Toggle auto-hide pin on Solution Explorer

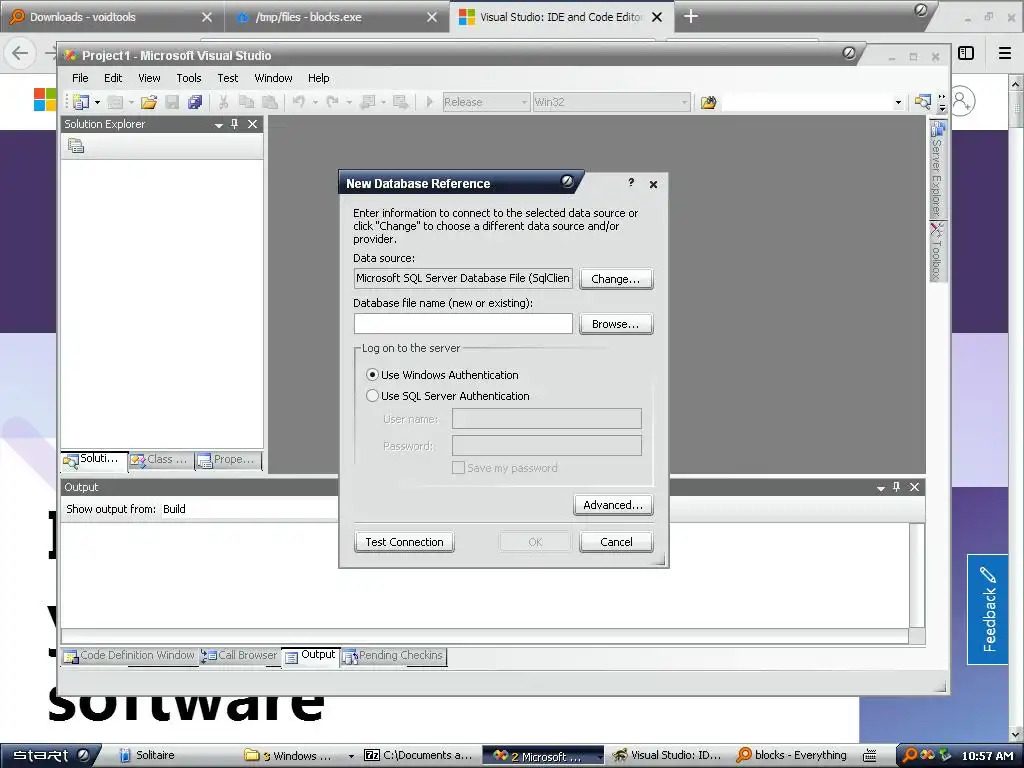click(235, 123)
